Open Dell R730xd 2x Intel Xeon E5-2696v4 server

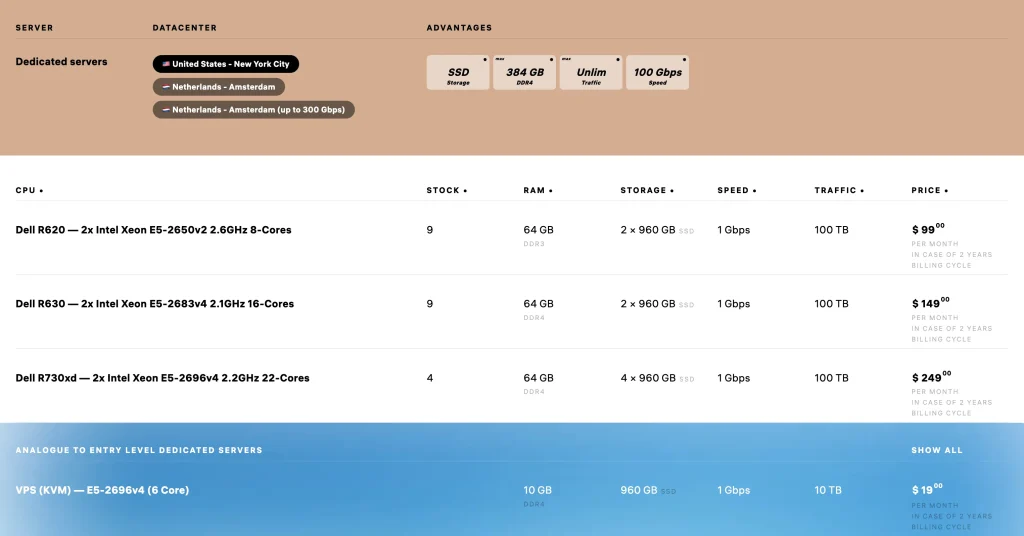163,378
